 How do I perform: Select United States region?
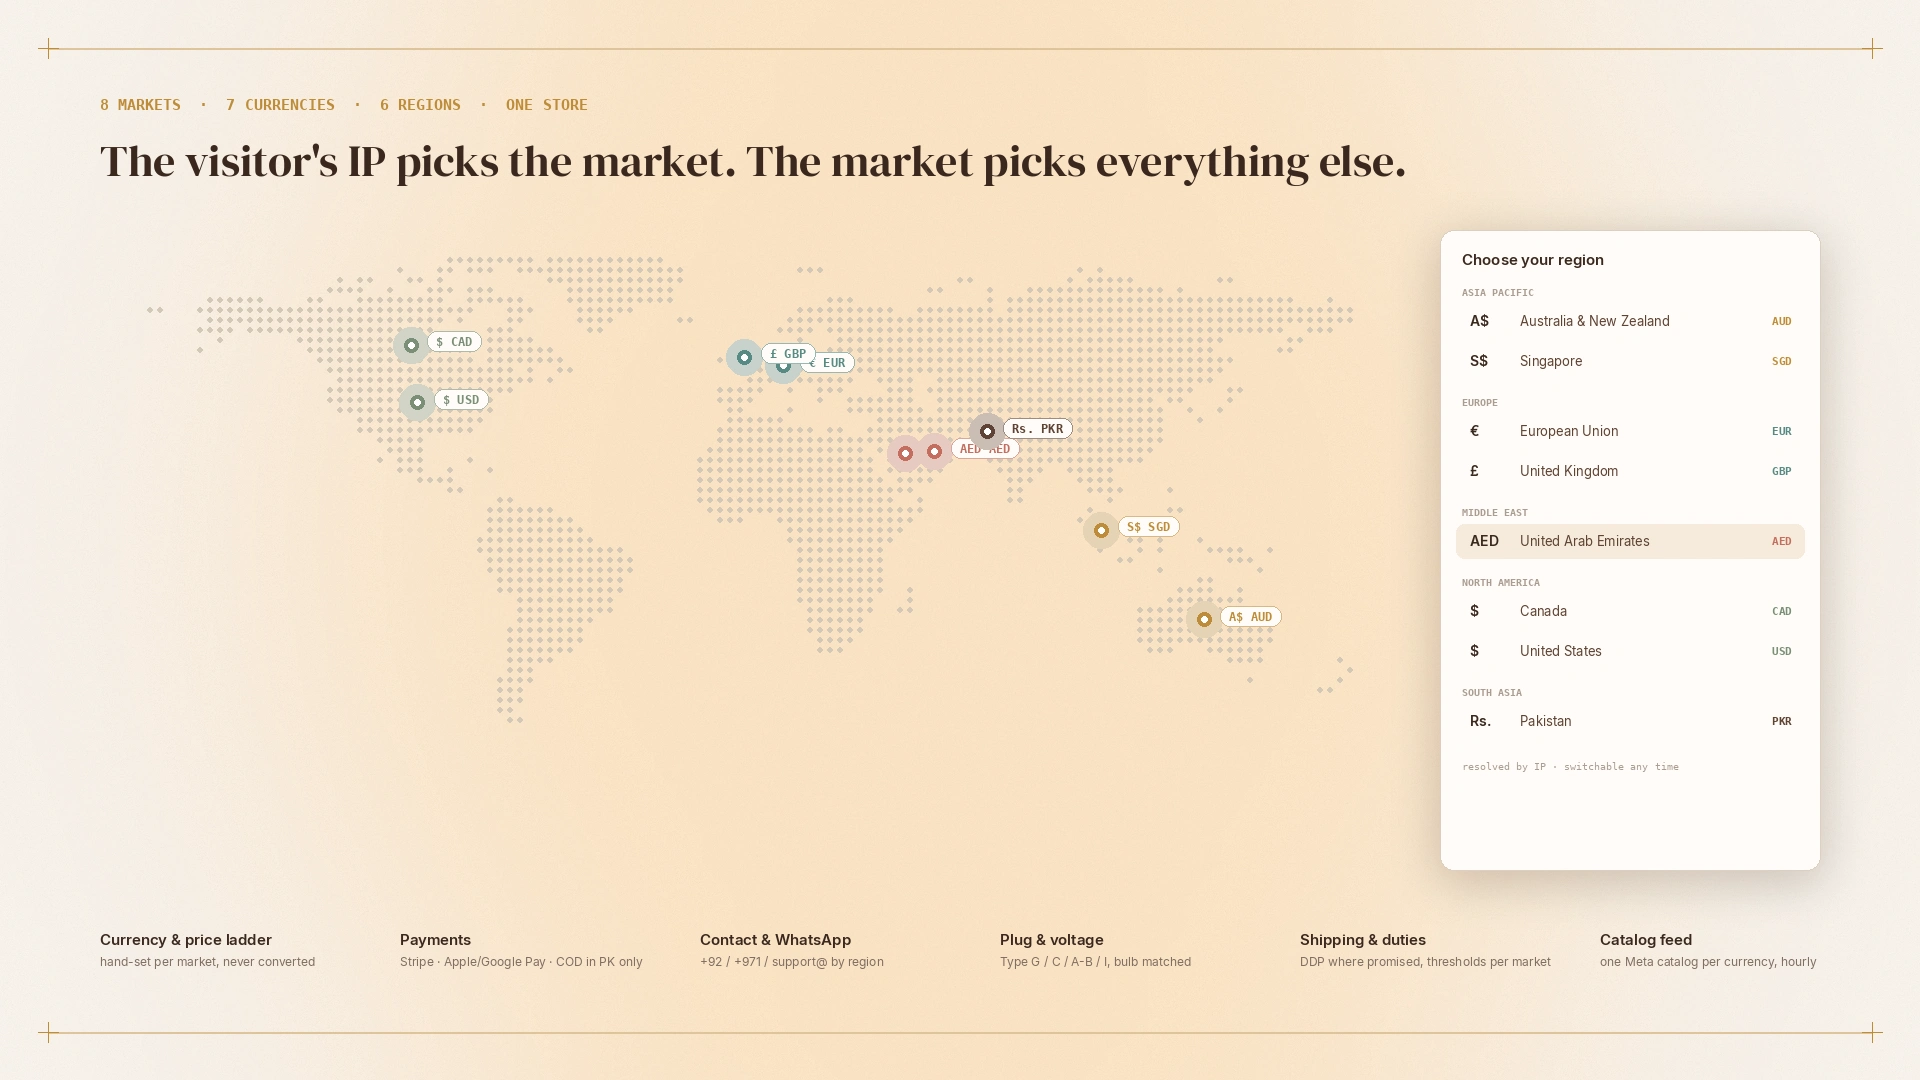coord(1630,651)
